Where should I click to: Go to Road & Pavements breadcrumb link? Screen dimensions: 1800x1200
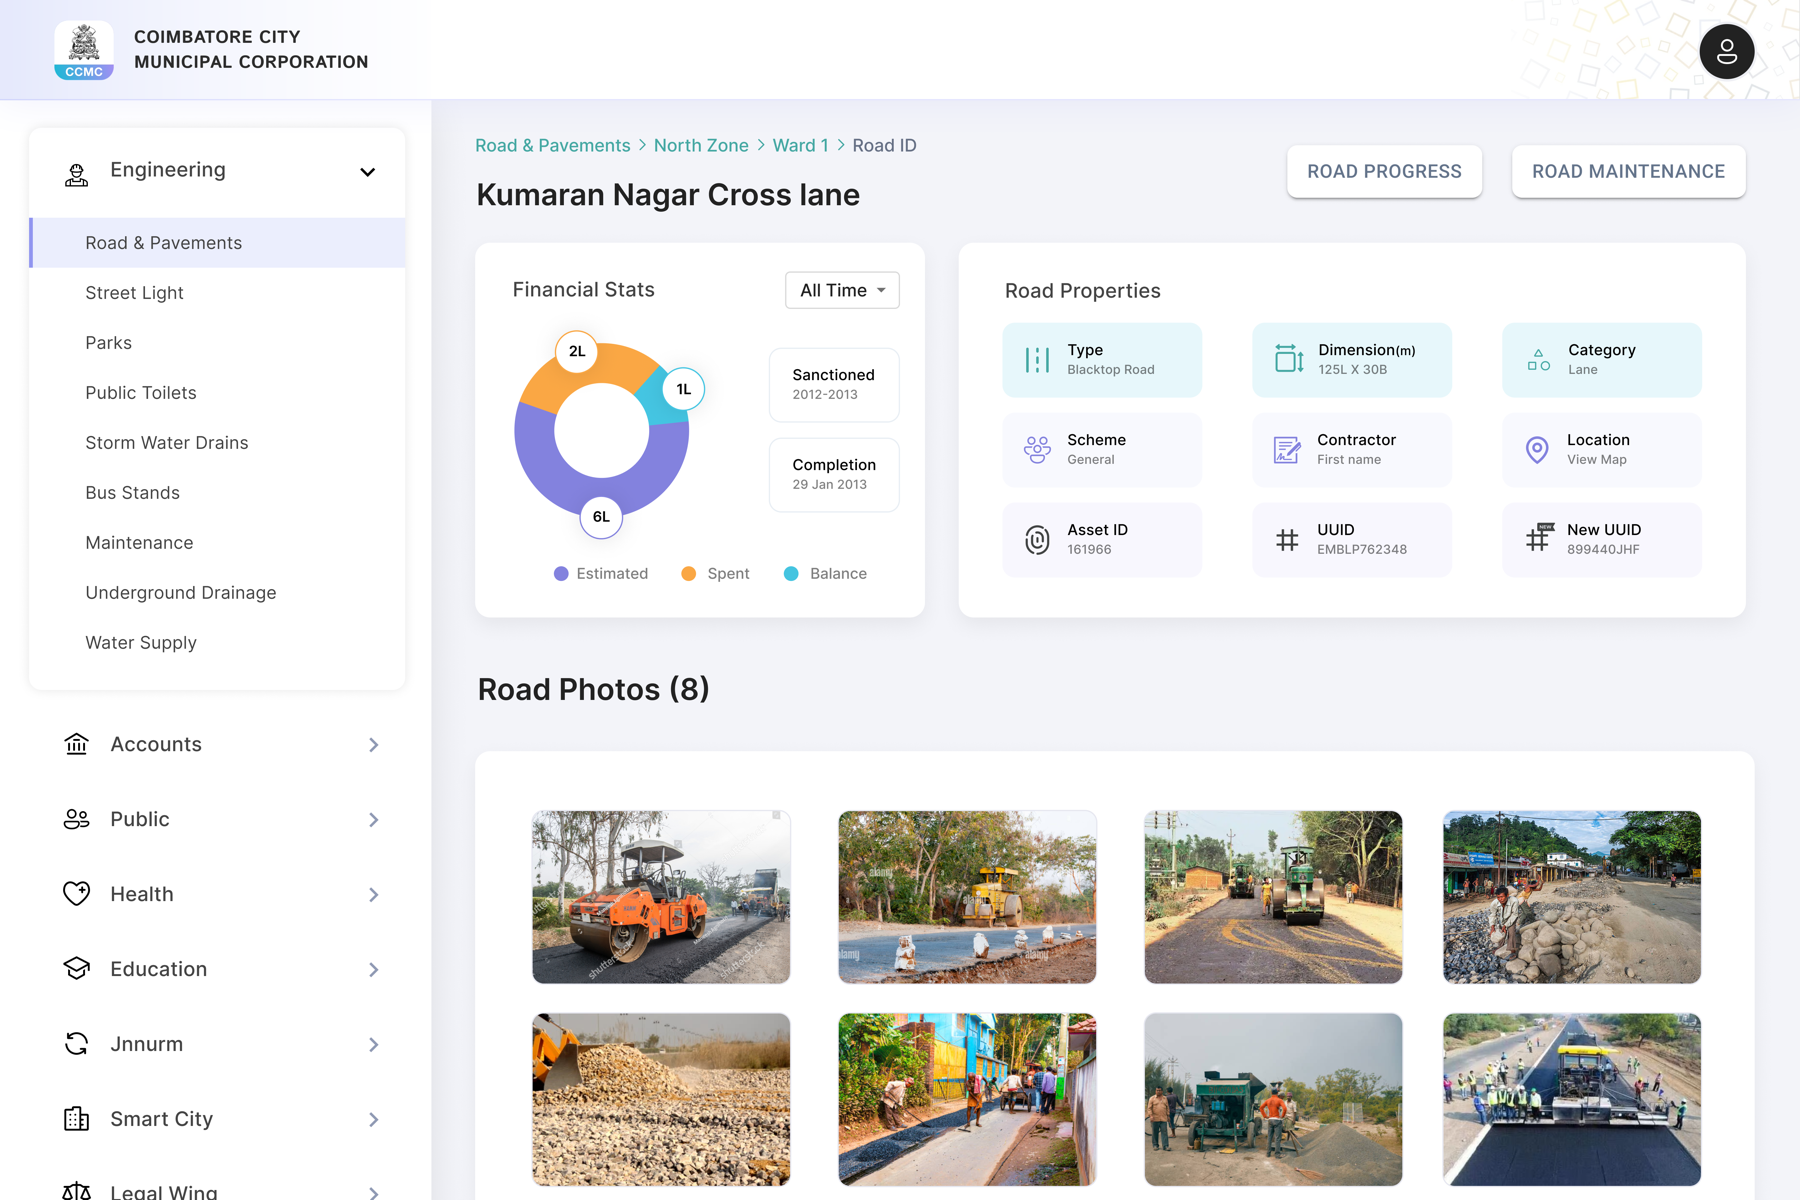(553, 145)
